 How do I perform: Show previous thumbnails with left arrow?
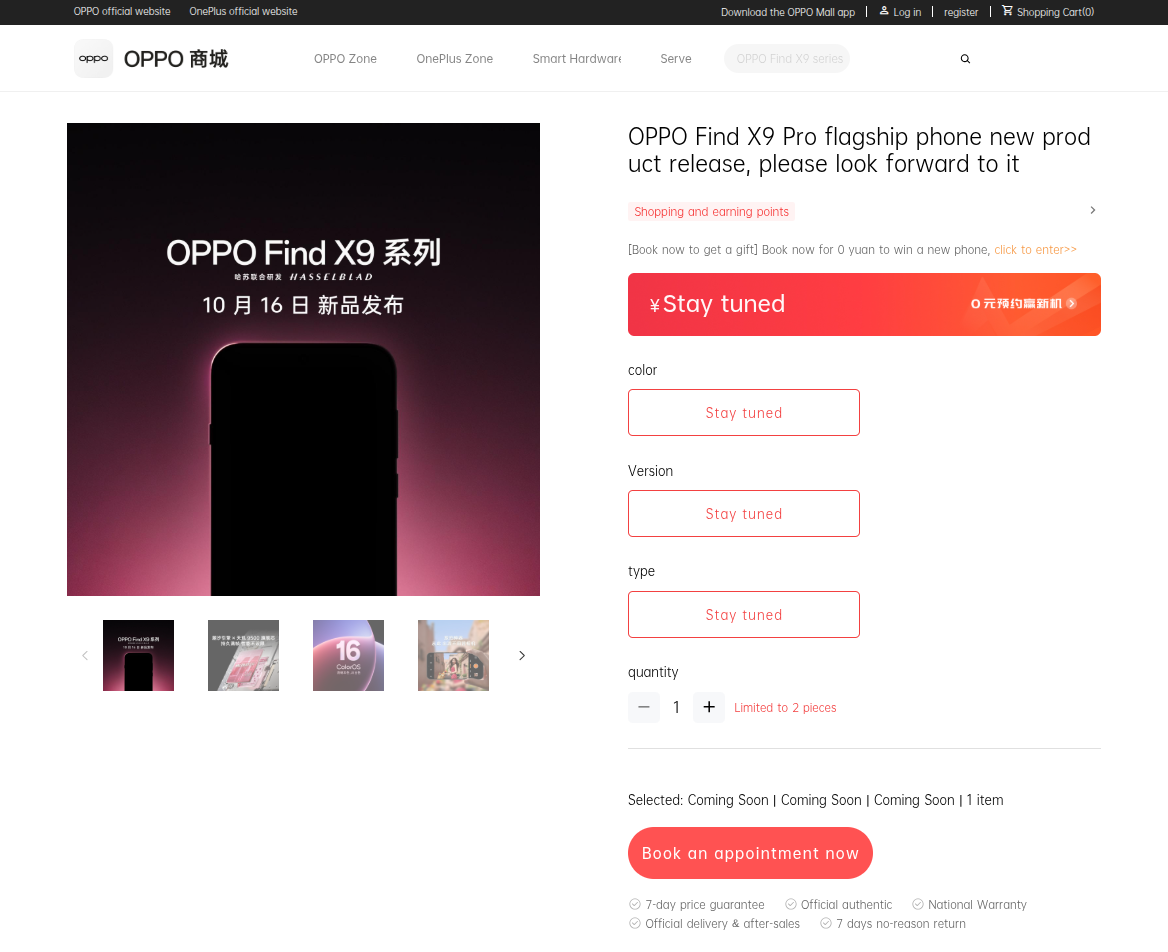click(x=85, y=656)
